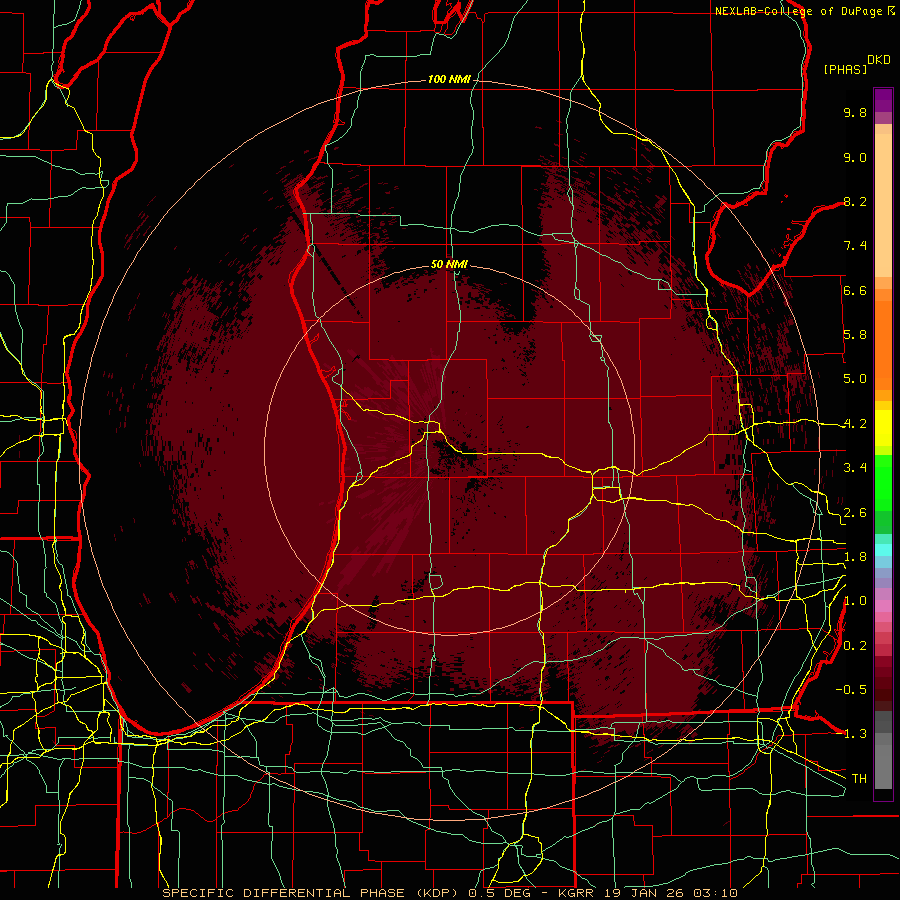Click the 1.8 legend value label

(x=855, y=557)
